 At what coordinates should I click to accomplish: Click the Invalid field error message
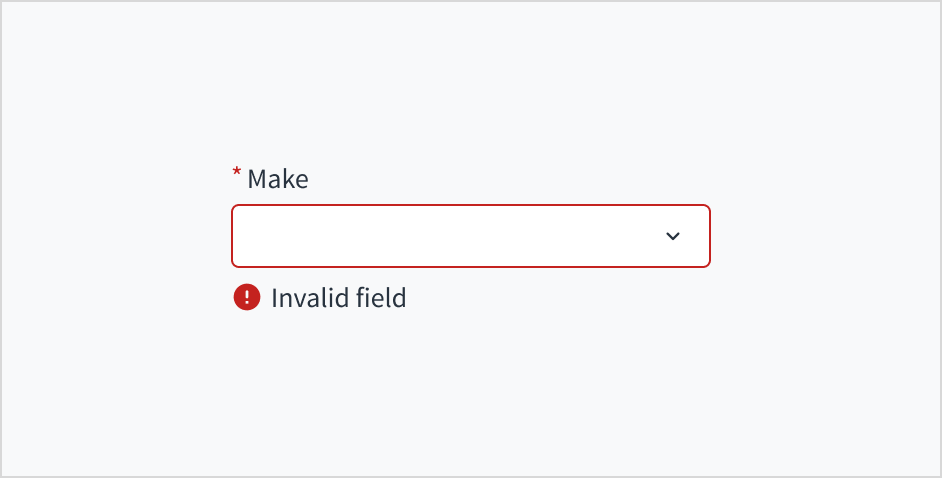[x=338, y=298]
